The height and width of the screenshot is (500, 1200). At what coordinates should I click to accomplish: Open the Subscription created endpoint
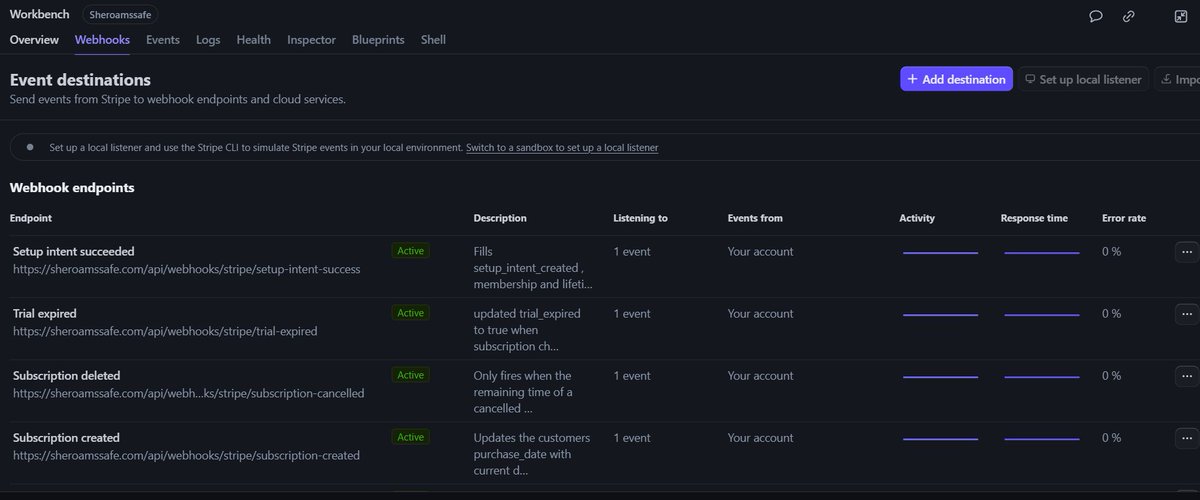pyautogui.click(x=66, y=437)
